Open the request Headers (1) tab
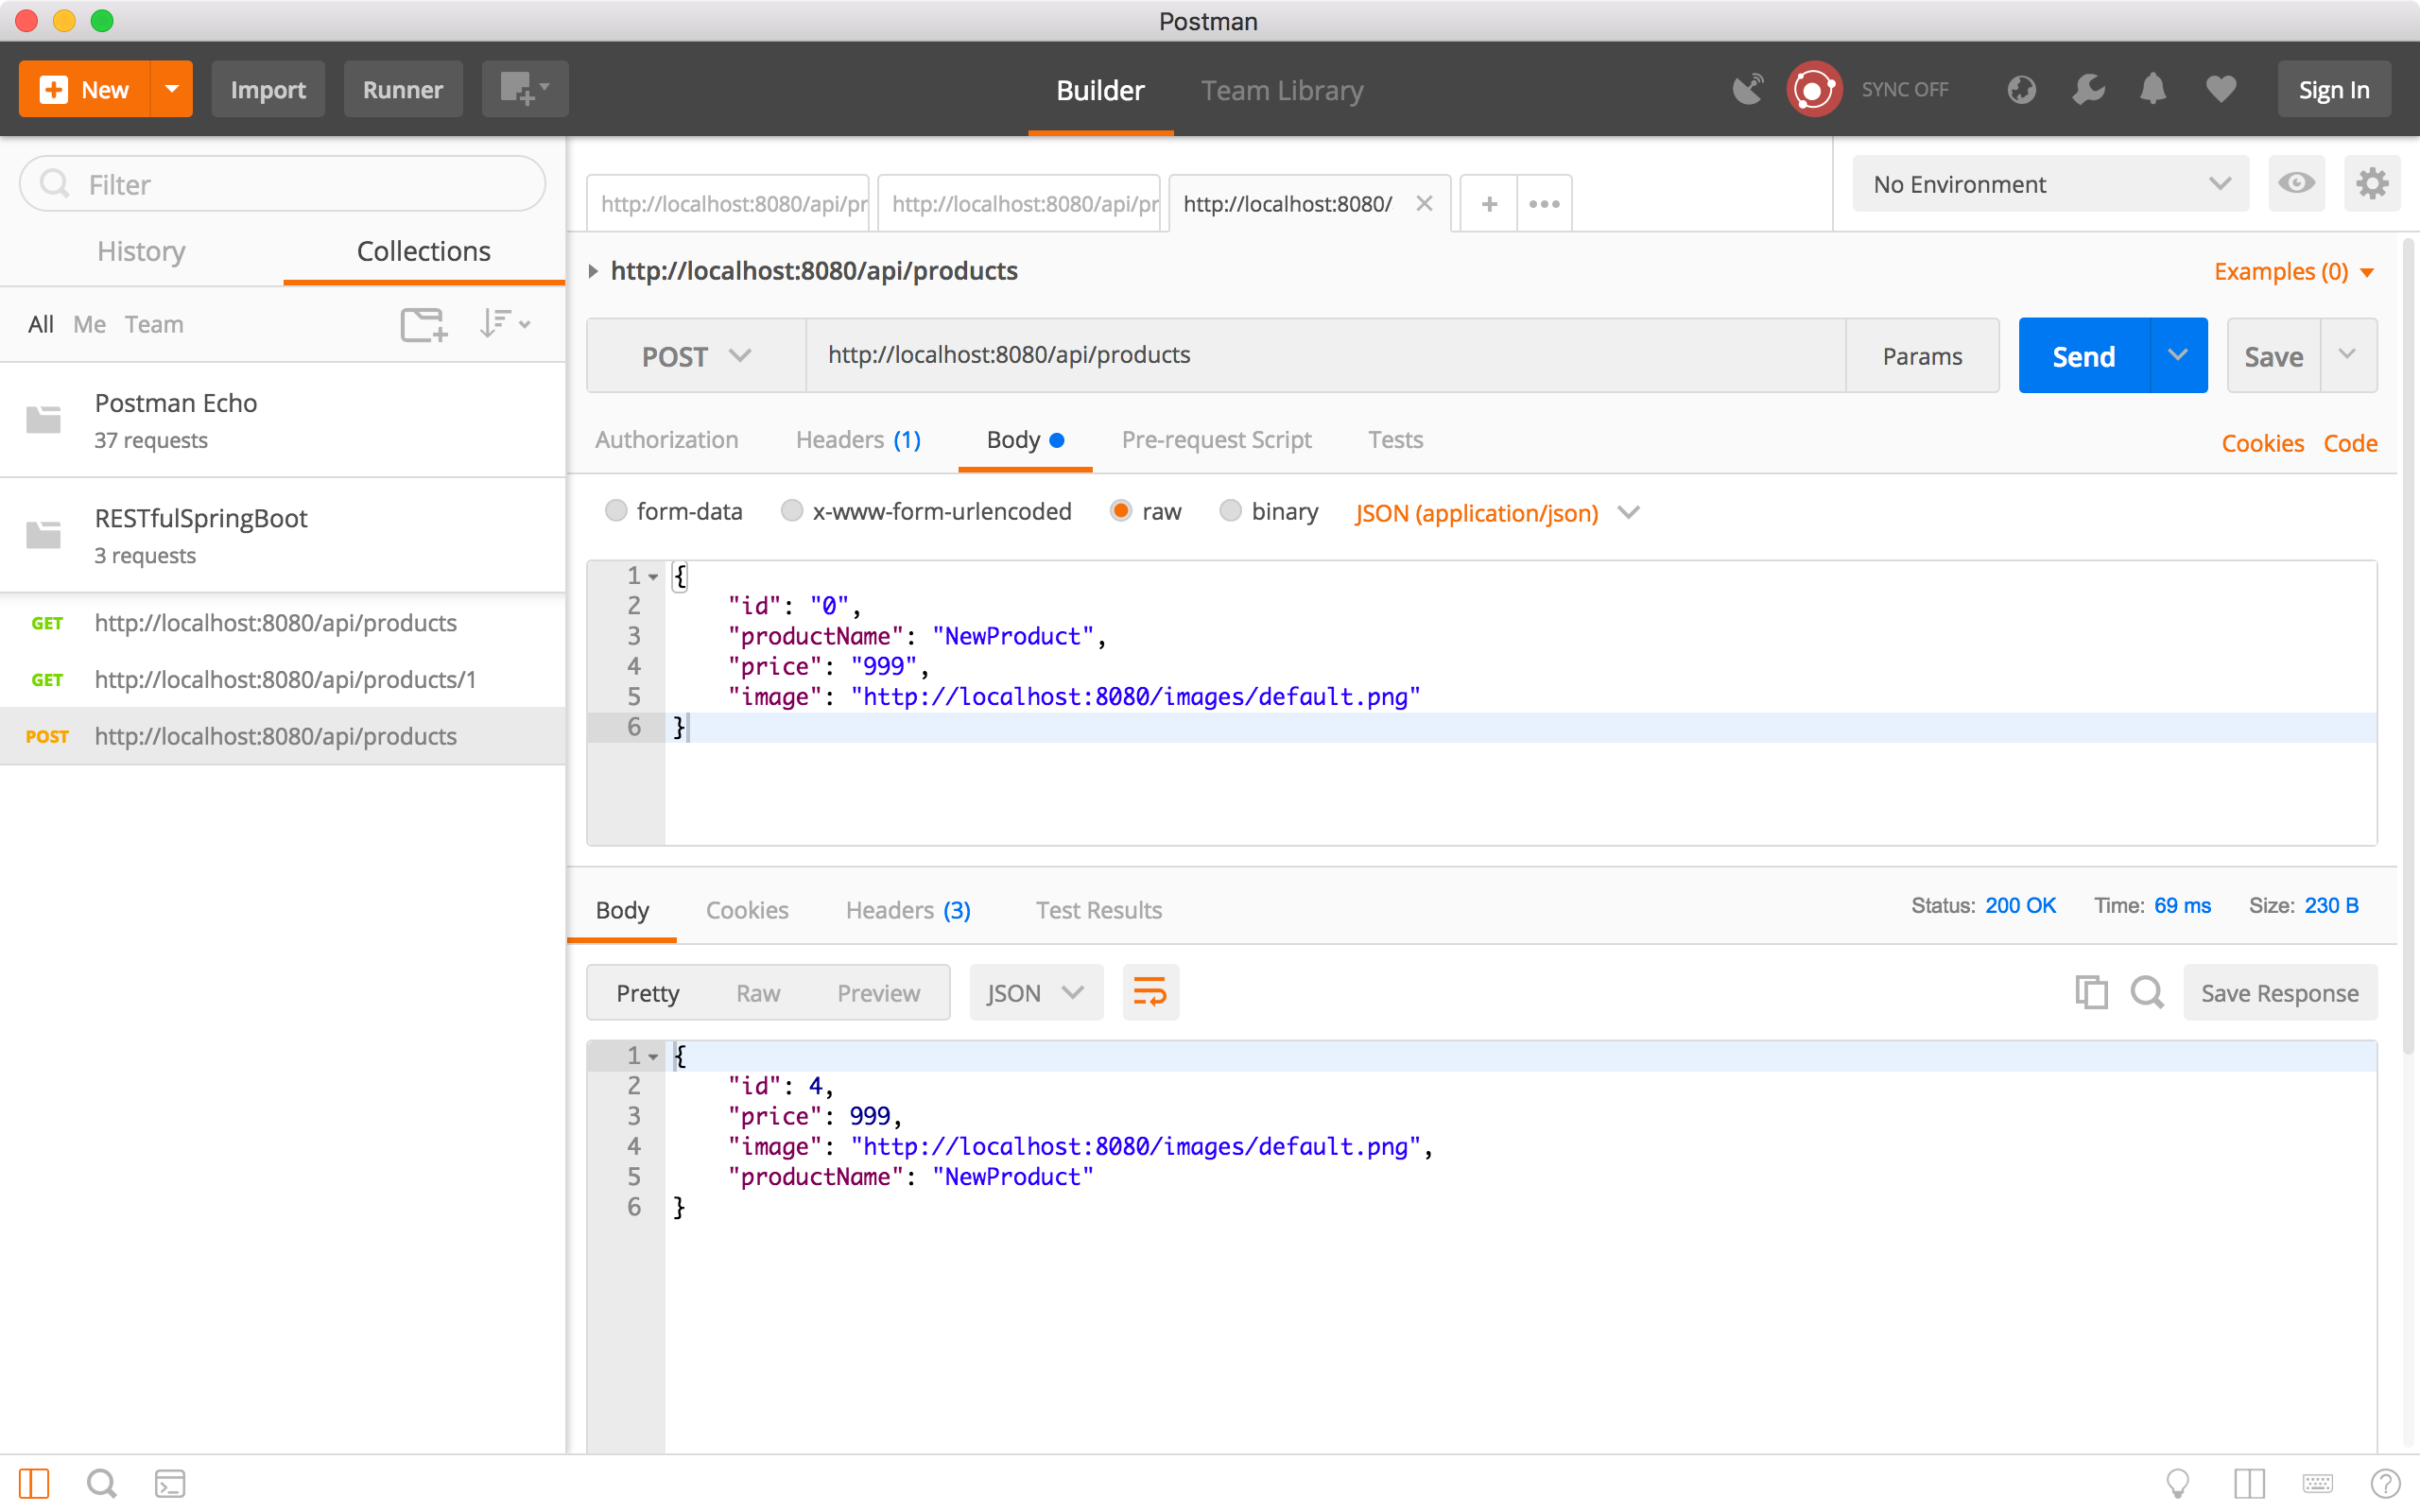Image resolution: width=2420 pixels, height=1512 pixels. click(858, 439)
